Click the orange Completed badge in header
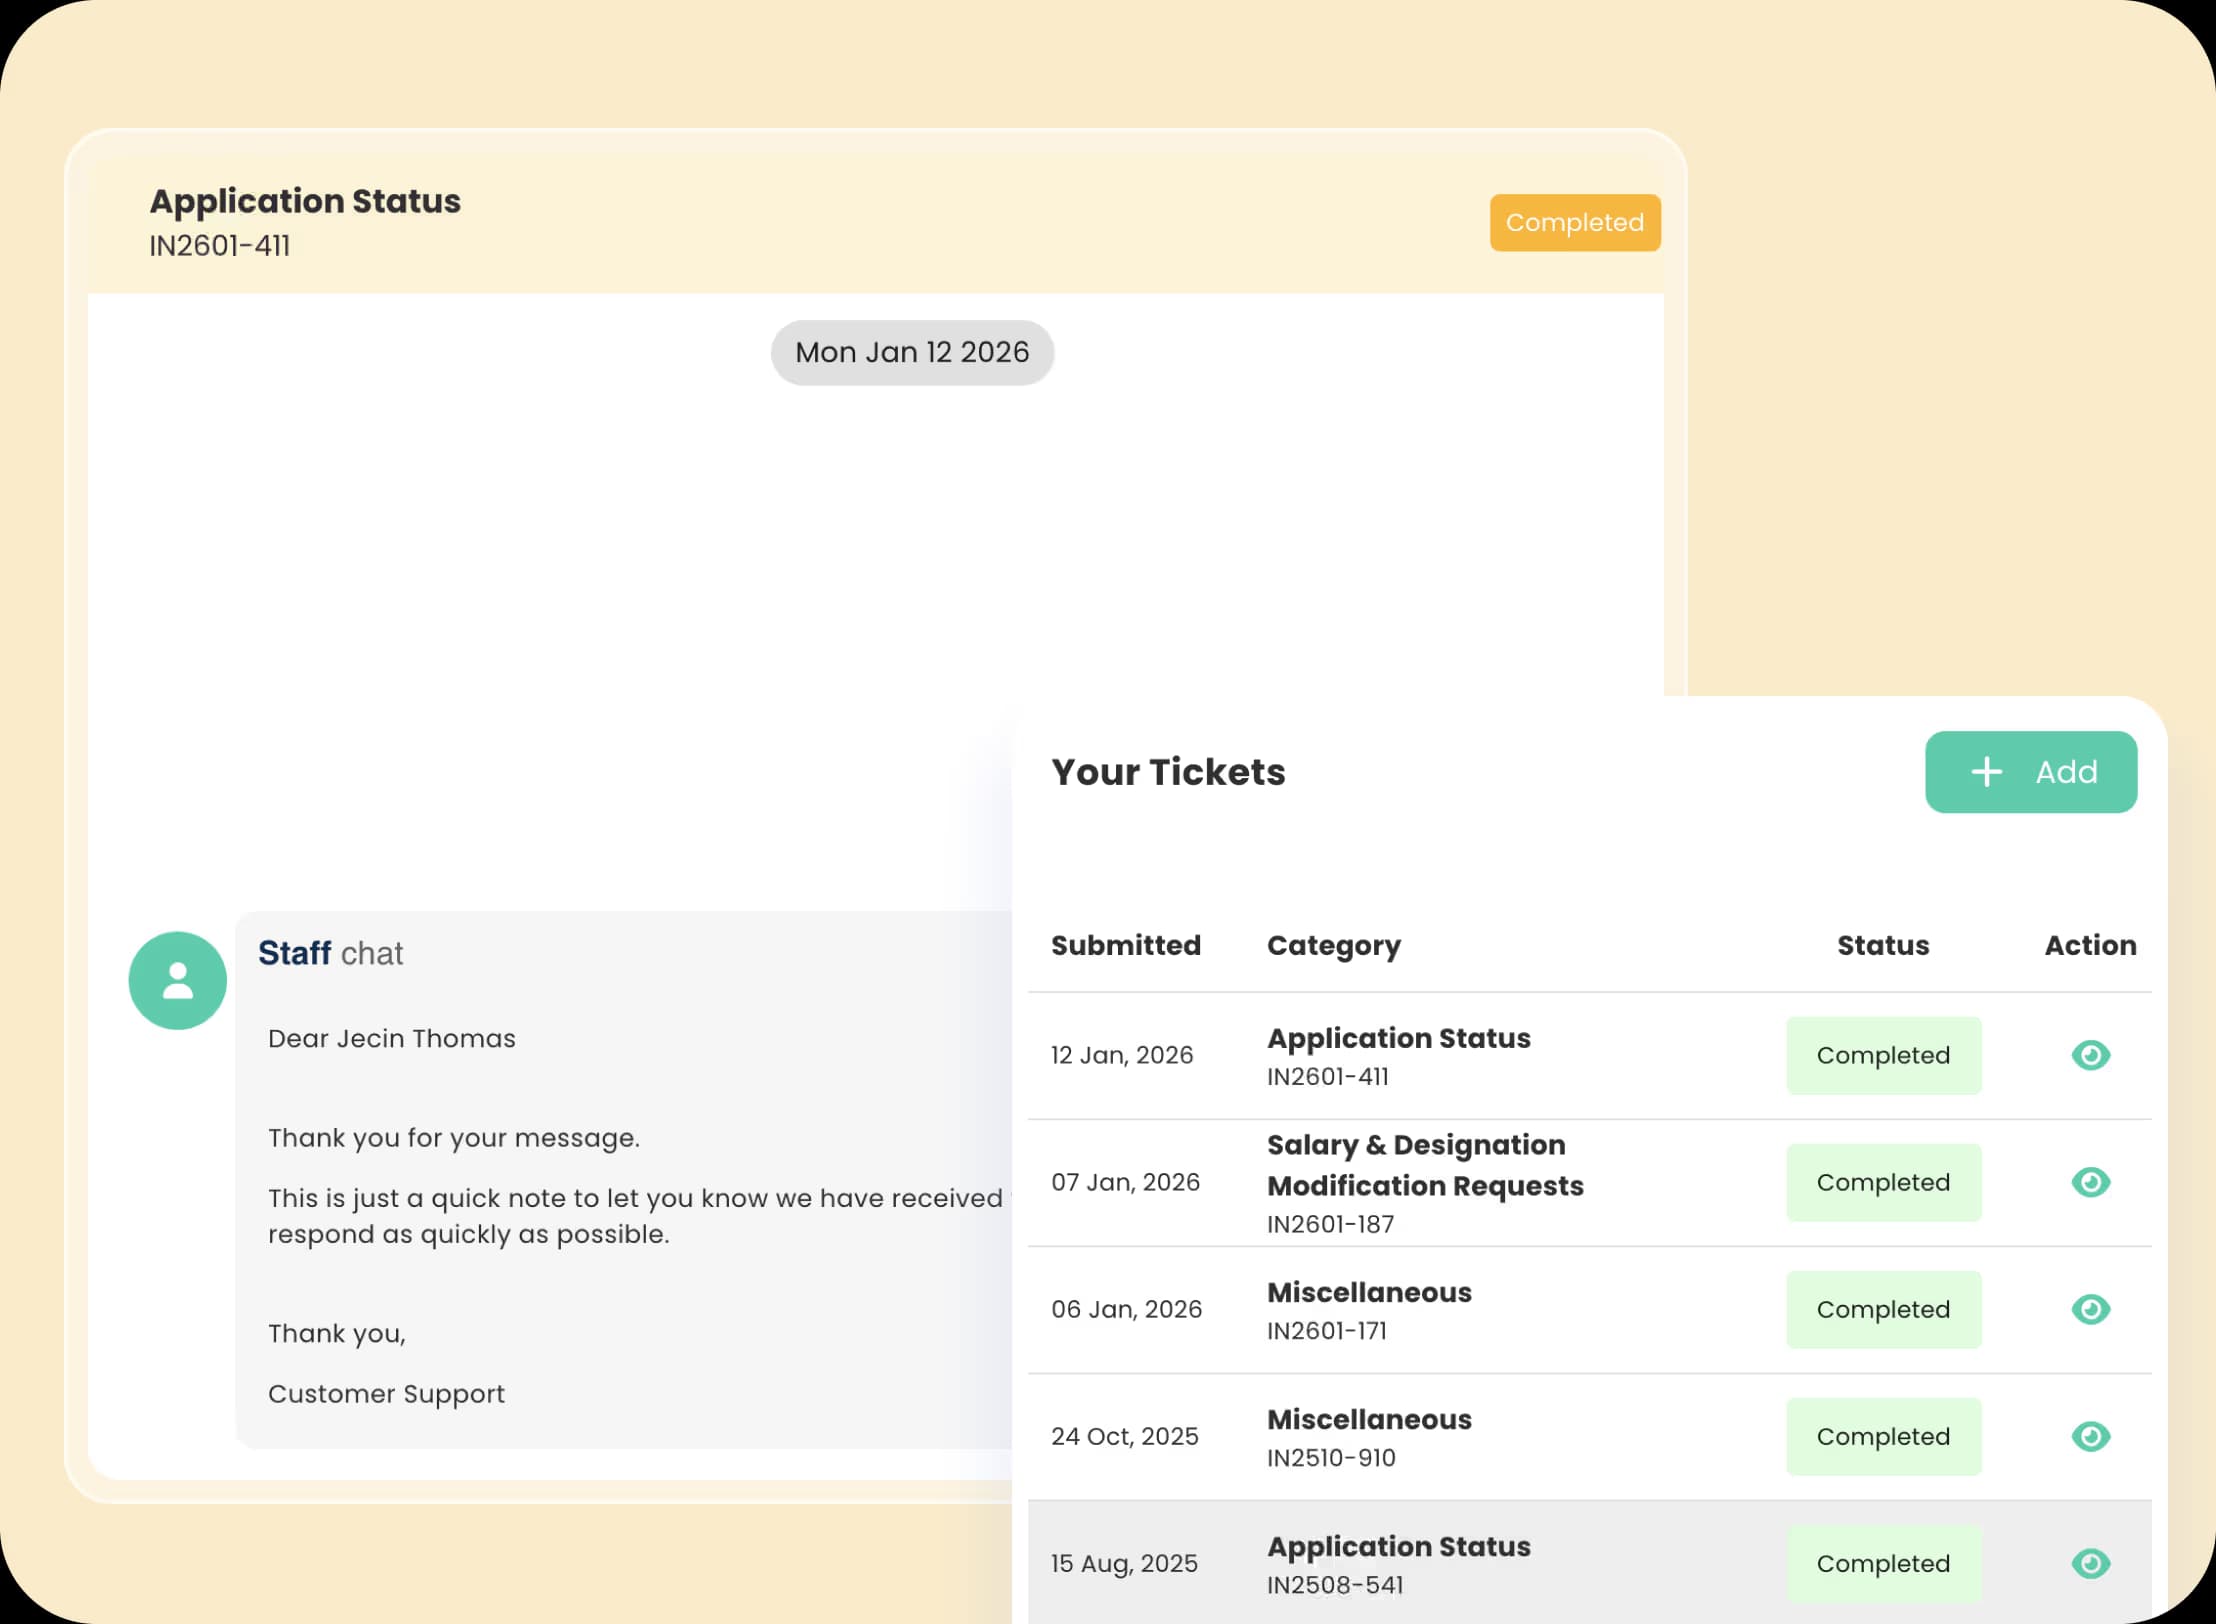Viewport: 2216px width, 1624px height. [x=1574, y=223]
